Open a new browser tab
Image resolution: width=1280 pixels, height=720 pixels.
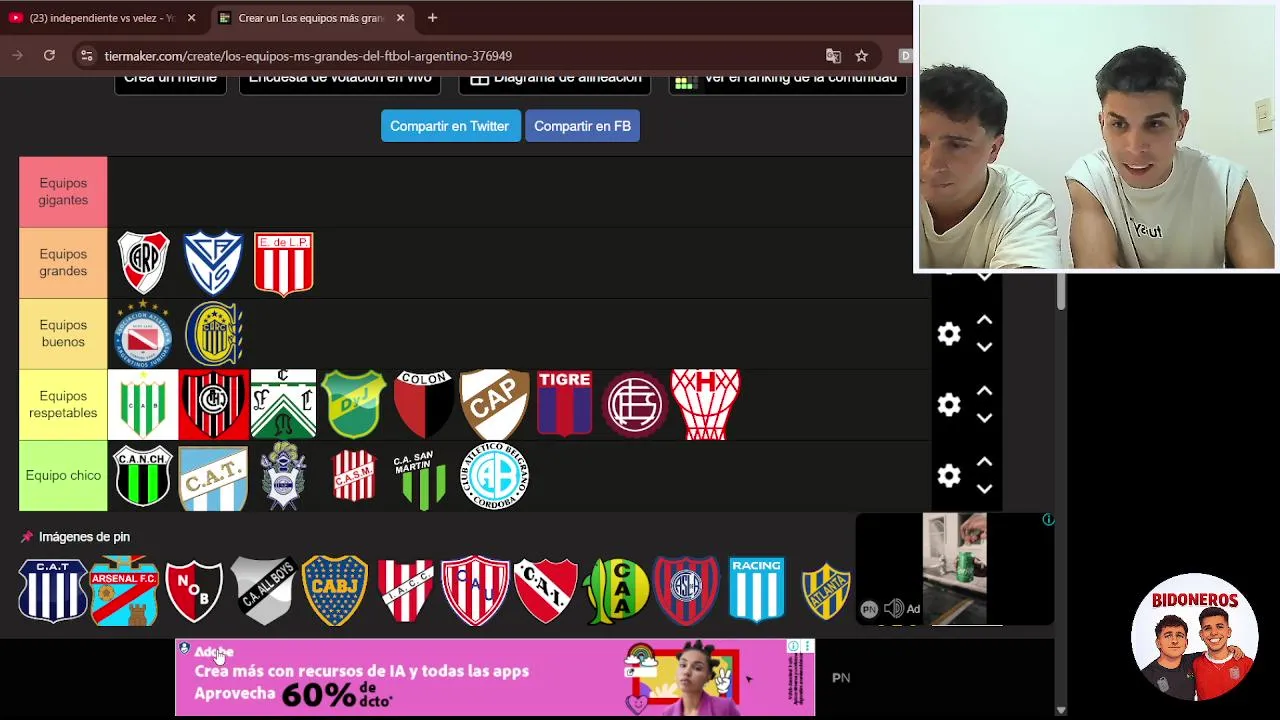432,18
